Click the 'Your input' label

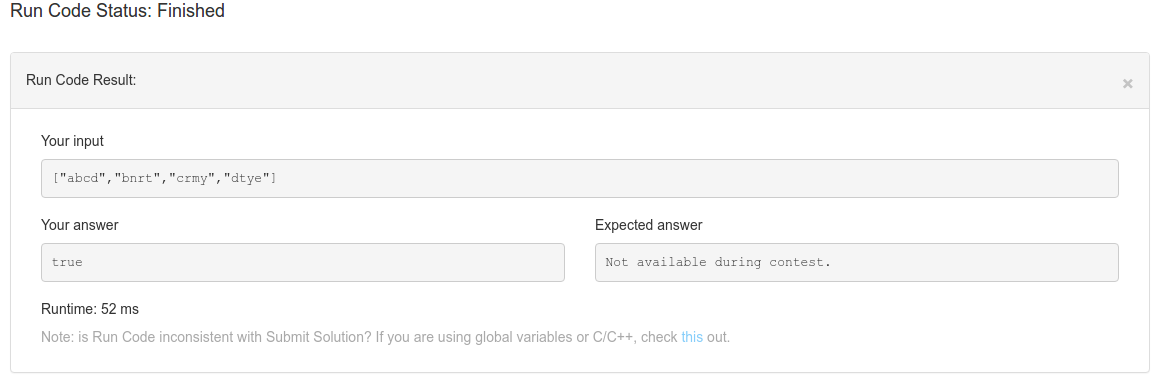point(73,141)
